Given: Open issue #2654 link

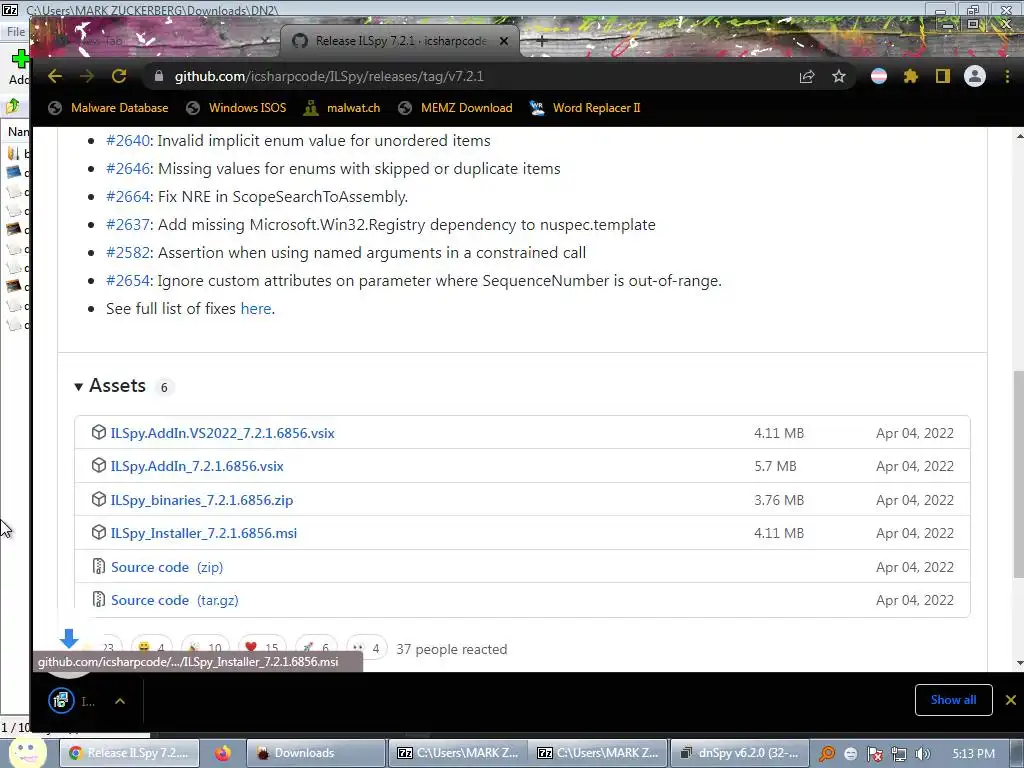Looking at the screenshot, I should [128, 281].
